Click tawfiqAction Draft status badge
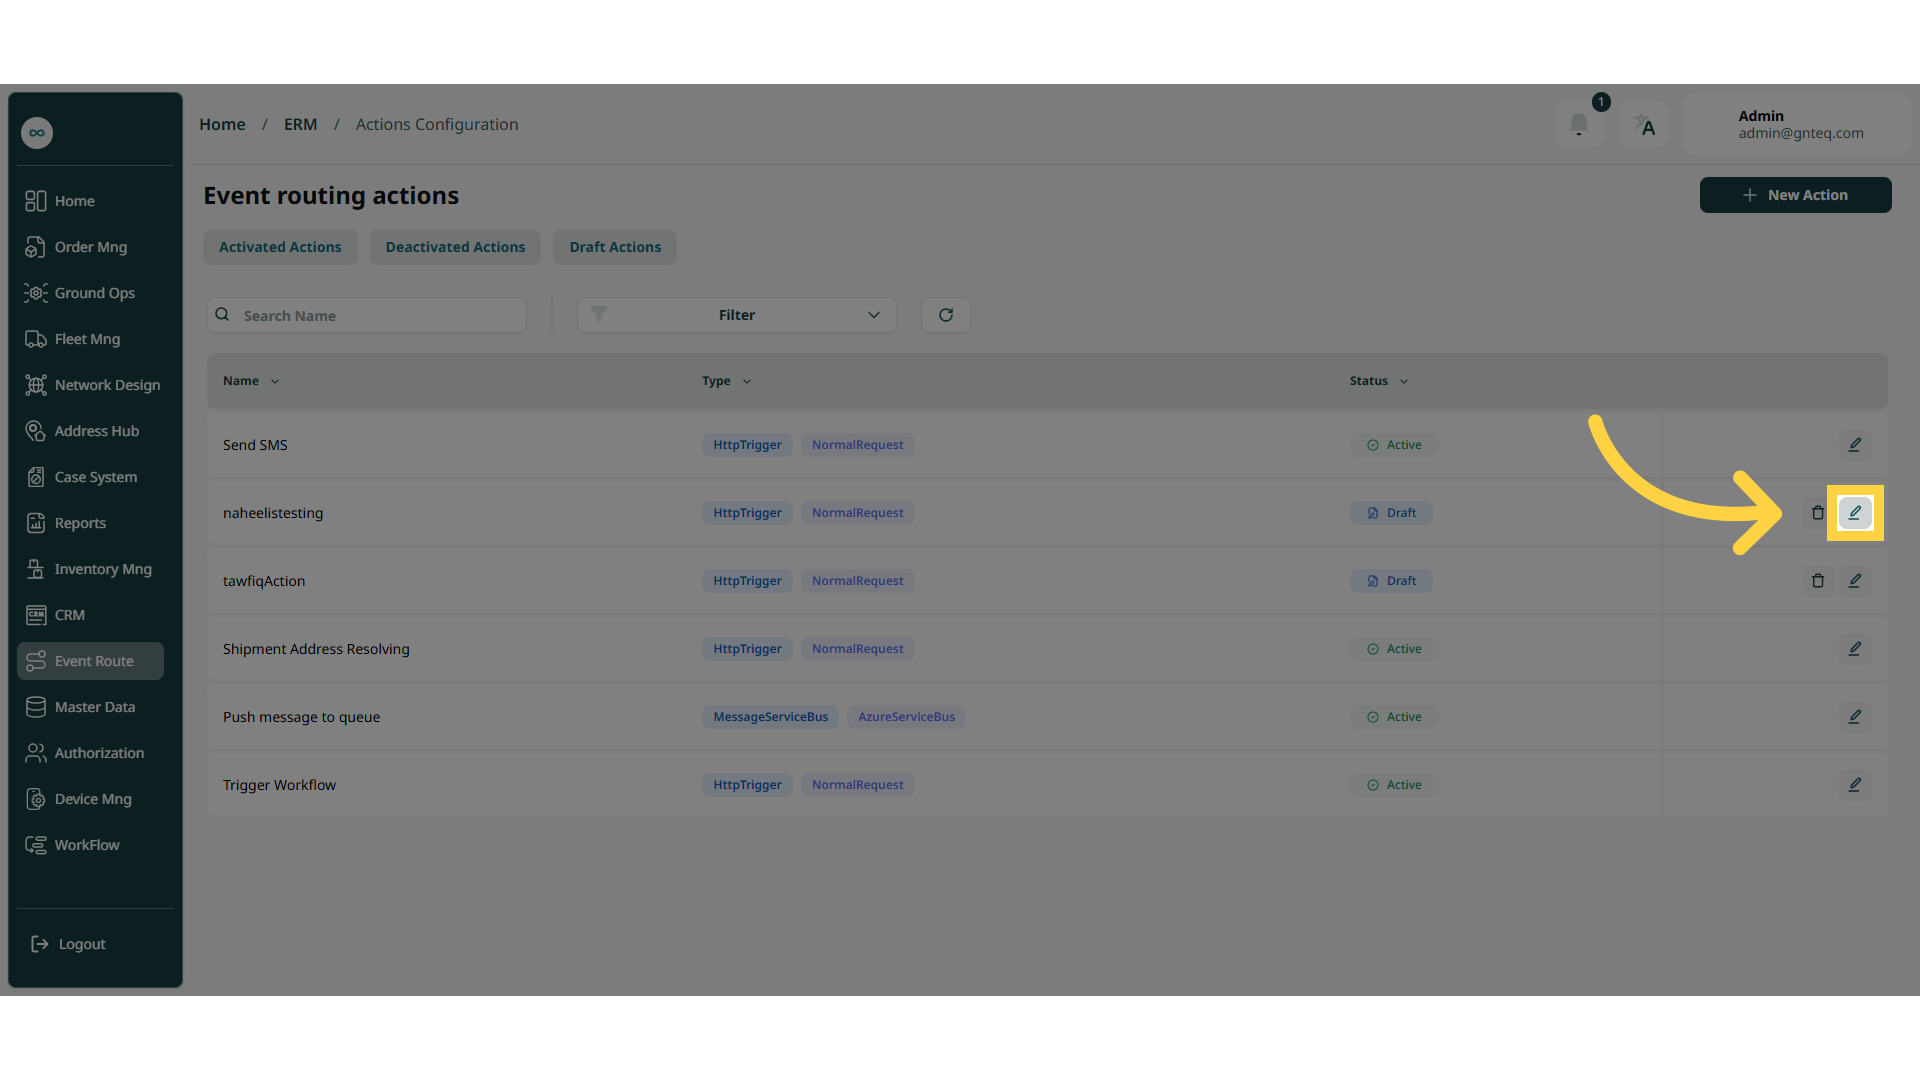 tap(1391, 581)
